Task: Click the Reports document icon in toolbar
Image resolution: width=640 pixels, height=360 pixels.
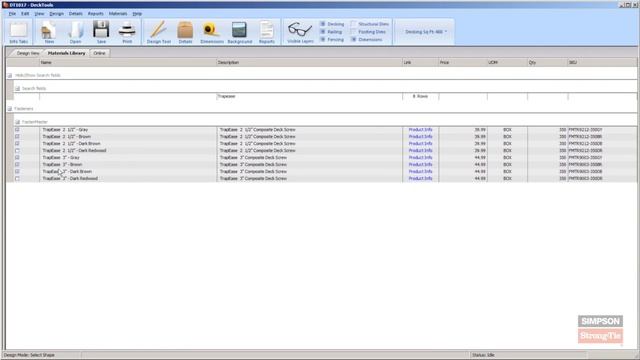Action: click(x=267, y=32)
